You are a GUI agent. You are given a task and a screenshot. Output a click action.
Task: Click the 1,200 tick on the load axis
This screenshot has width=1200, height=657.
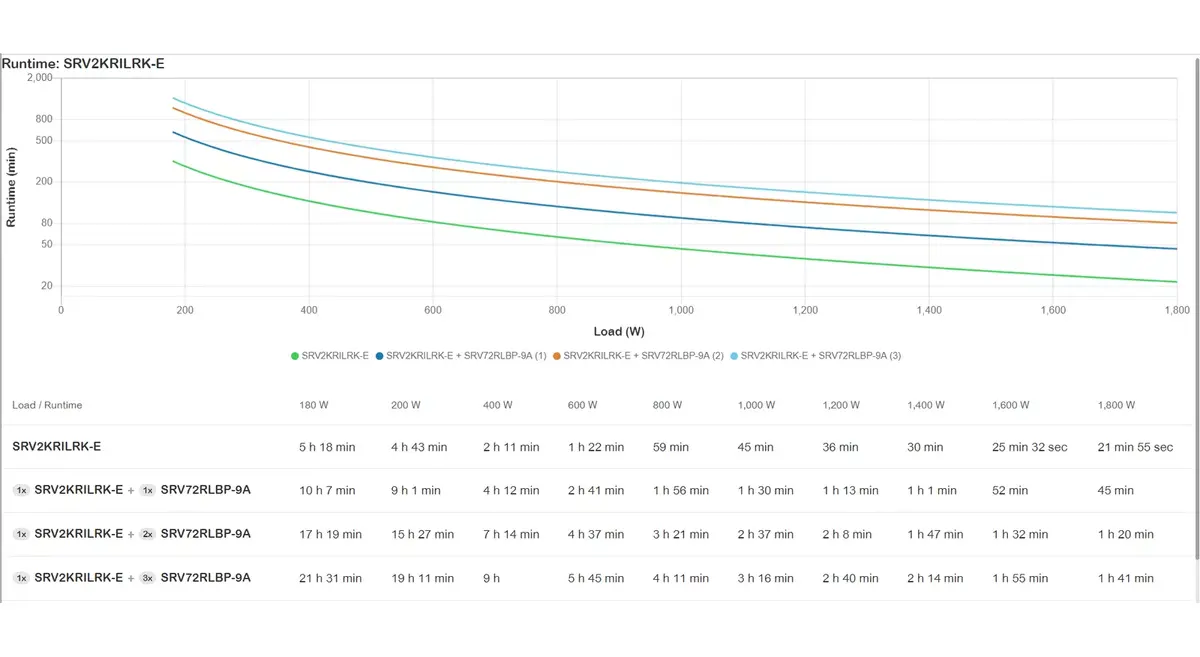coord(805,310)
